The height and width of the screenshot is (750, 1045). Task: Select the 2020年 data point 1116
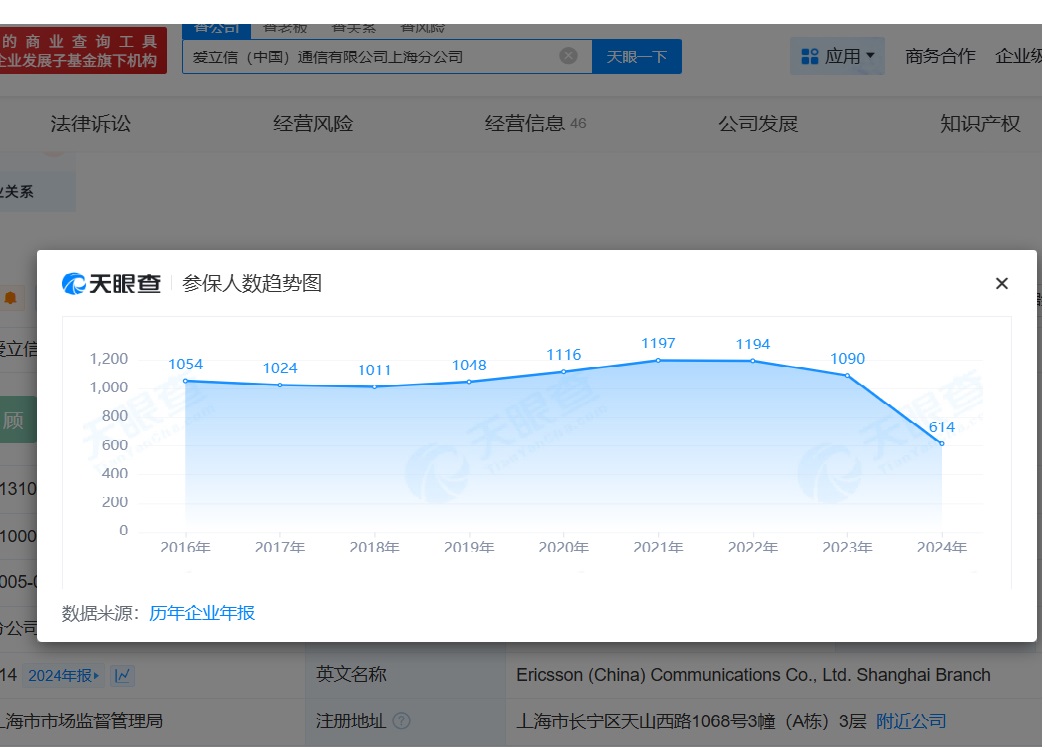(564, 371)
